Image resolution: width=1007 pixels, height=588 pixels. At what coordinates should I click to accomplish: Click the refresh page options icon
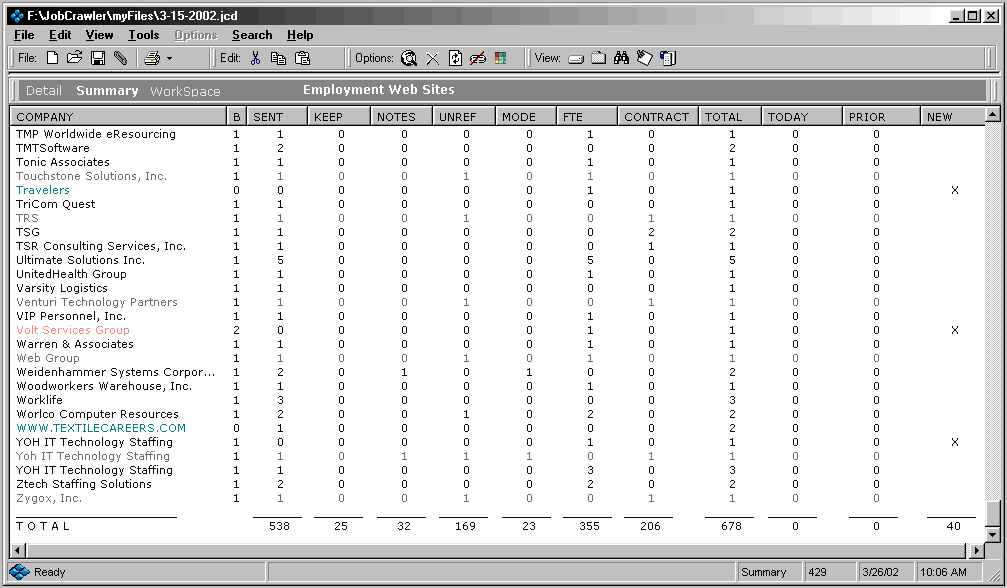click(x=455, y=58)
